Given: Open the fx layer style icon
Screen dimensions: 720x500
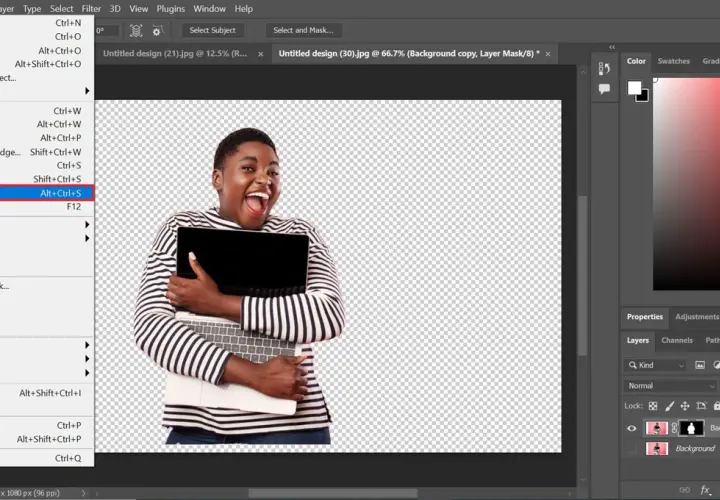Looking at the screenshot, I should 705,490.
